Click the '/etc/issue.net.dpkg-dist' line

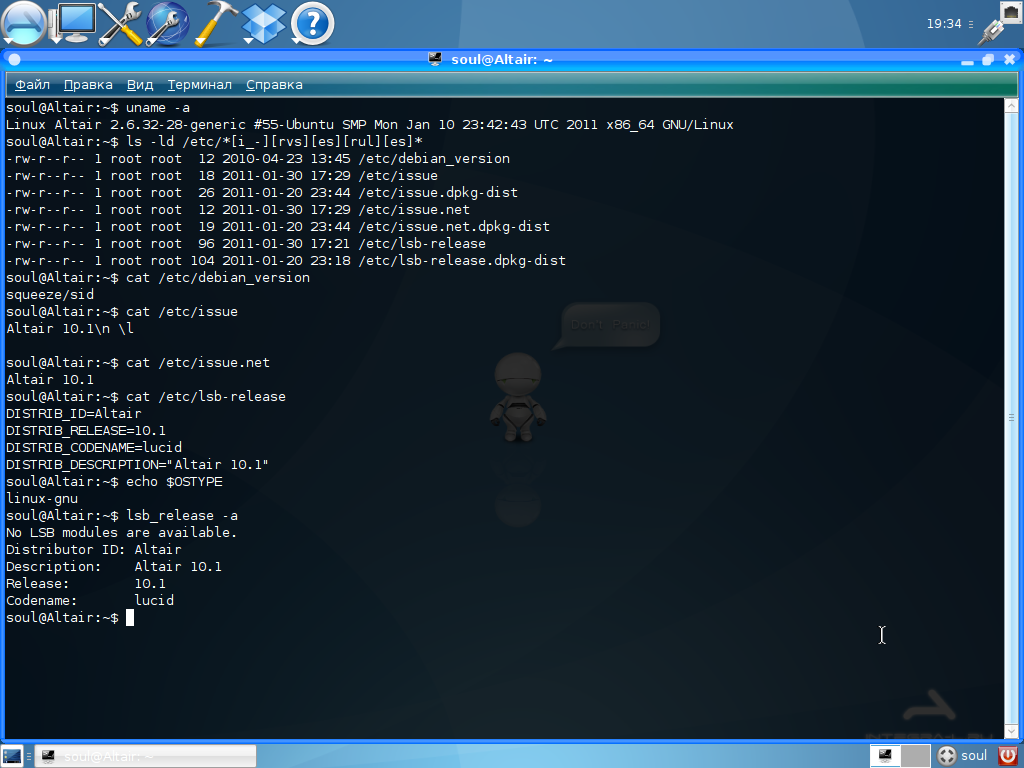pos(278,227)
